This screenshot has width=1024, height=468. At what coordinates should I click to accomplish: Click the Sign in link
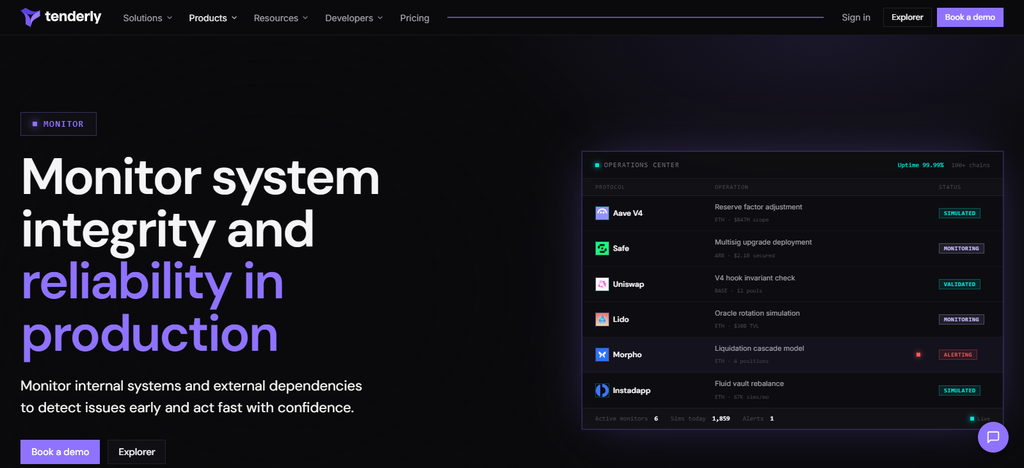pyautogui.click(x=856, y=18)
